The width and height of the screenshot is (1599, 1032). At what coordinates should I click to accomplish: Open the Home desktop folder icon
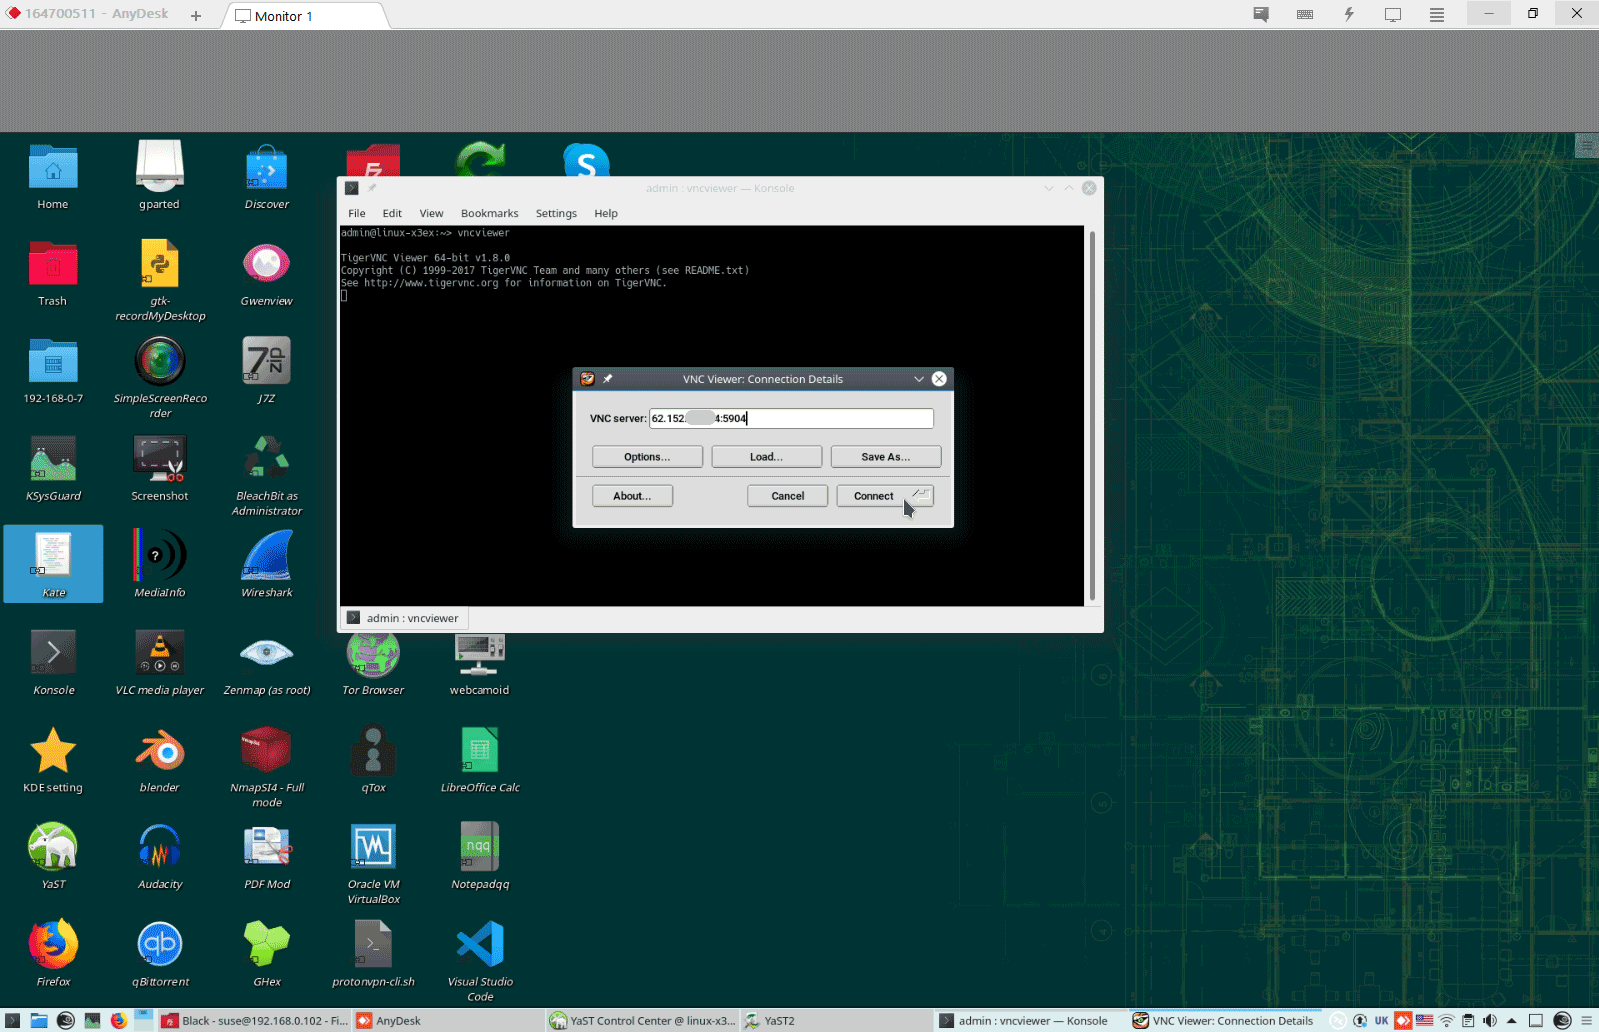[53, 177]
